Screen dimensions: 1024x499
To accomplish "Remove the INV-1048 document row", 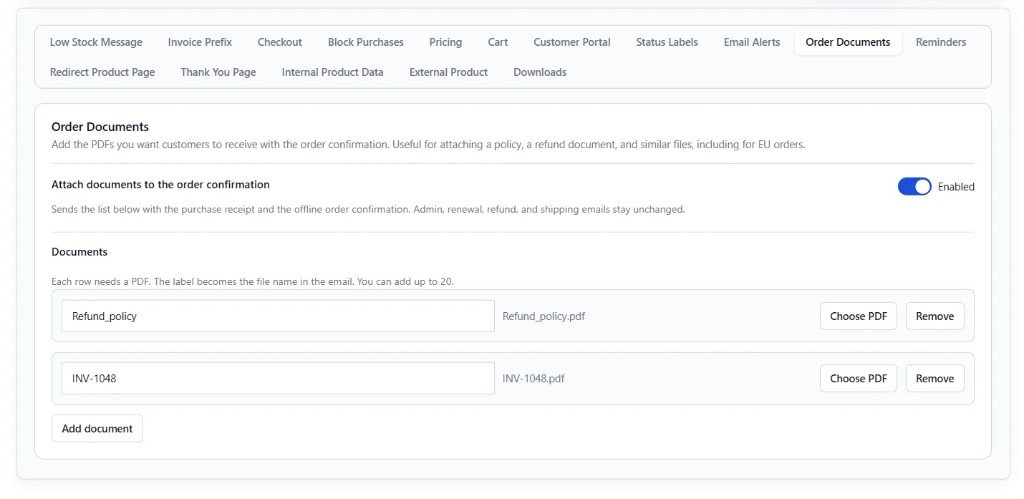I will (x=935, y=378).
